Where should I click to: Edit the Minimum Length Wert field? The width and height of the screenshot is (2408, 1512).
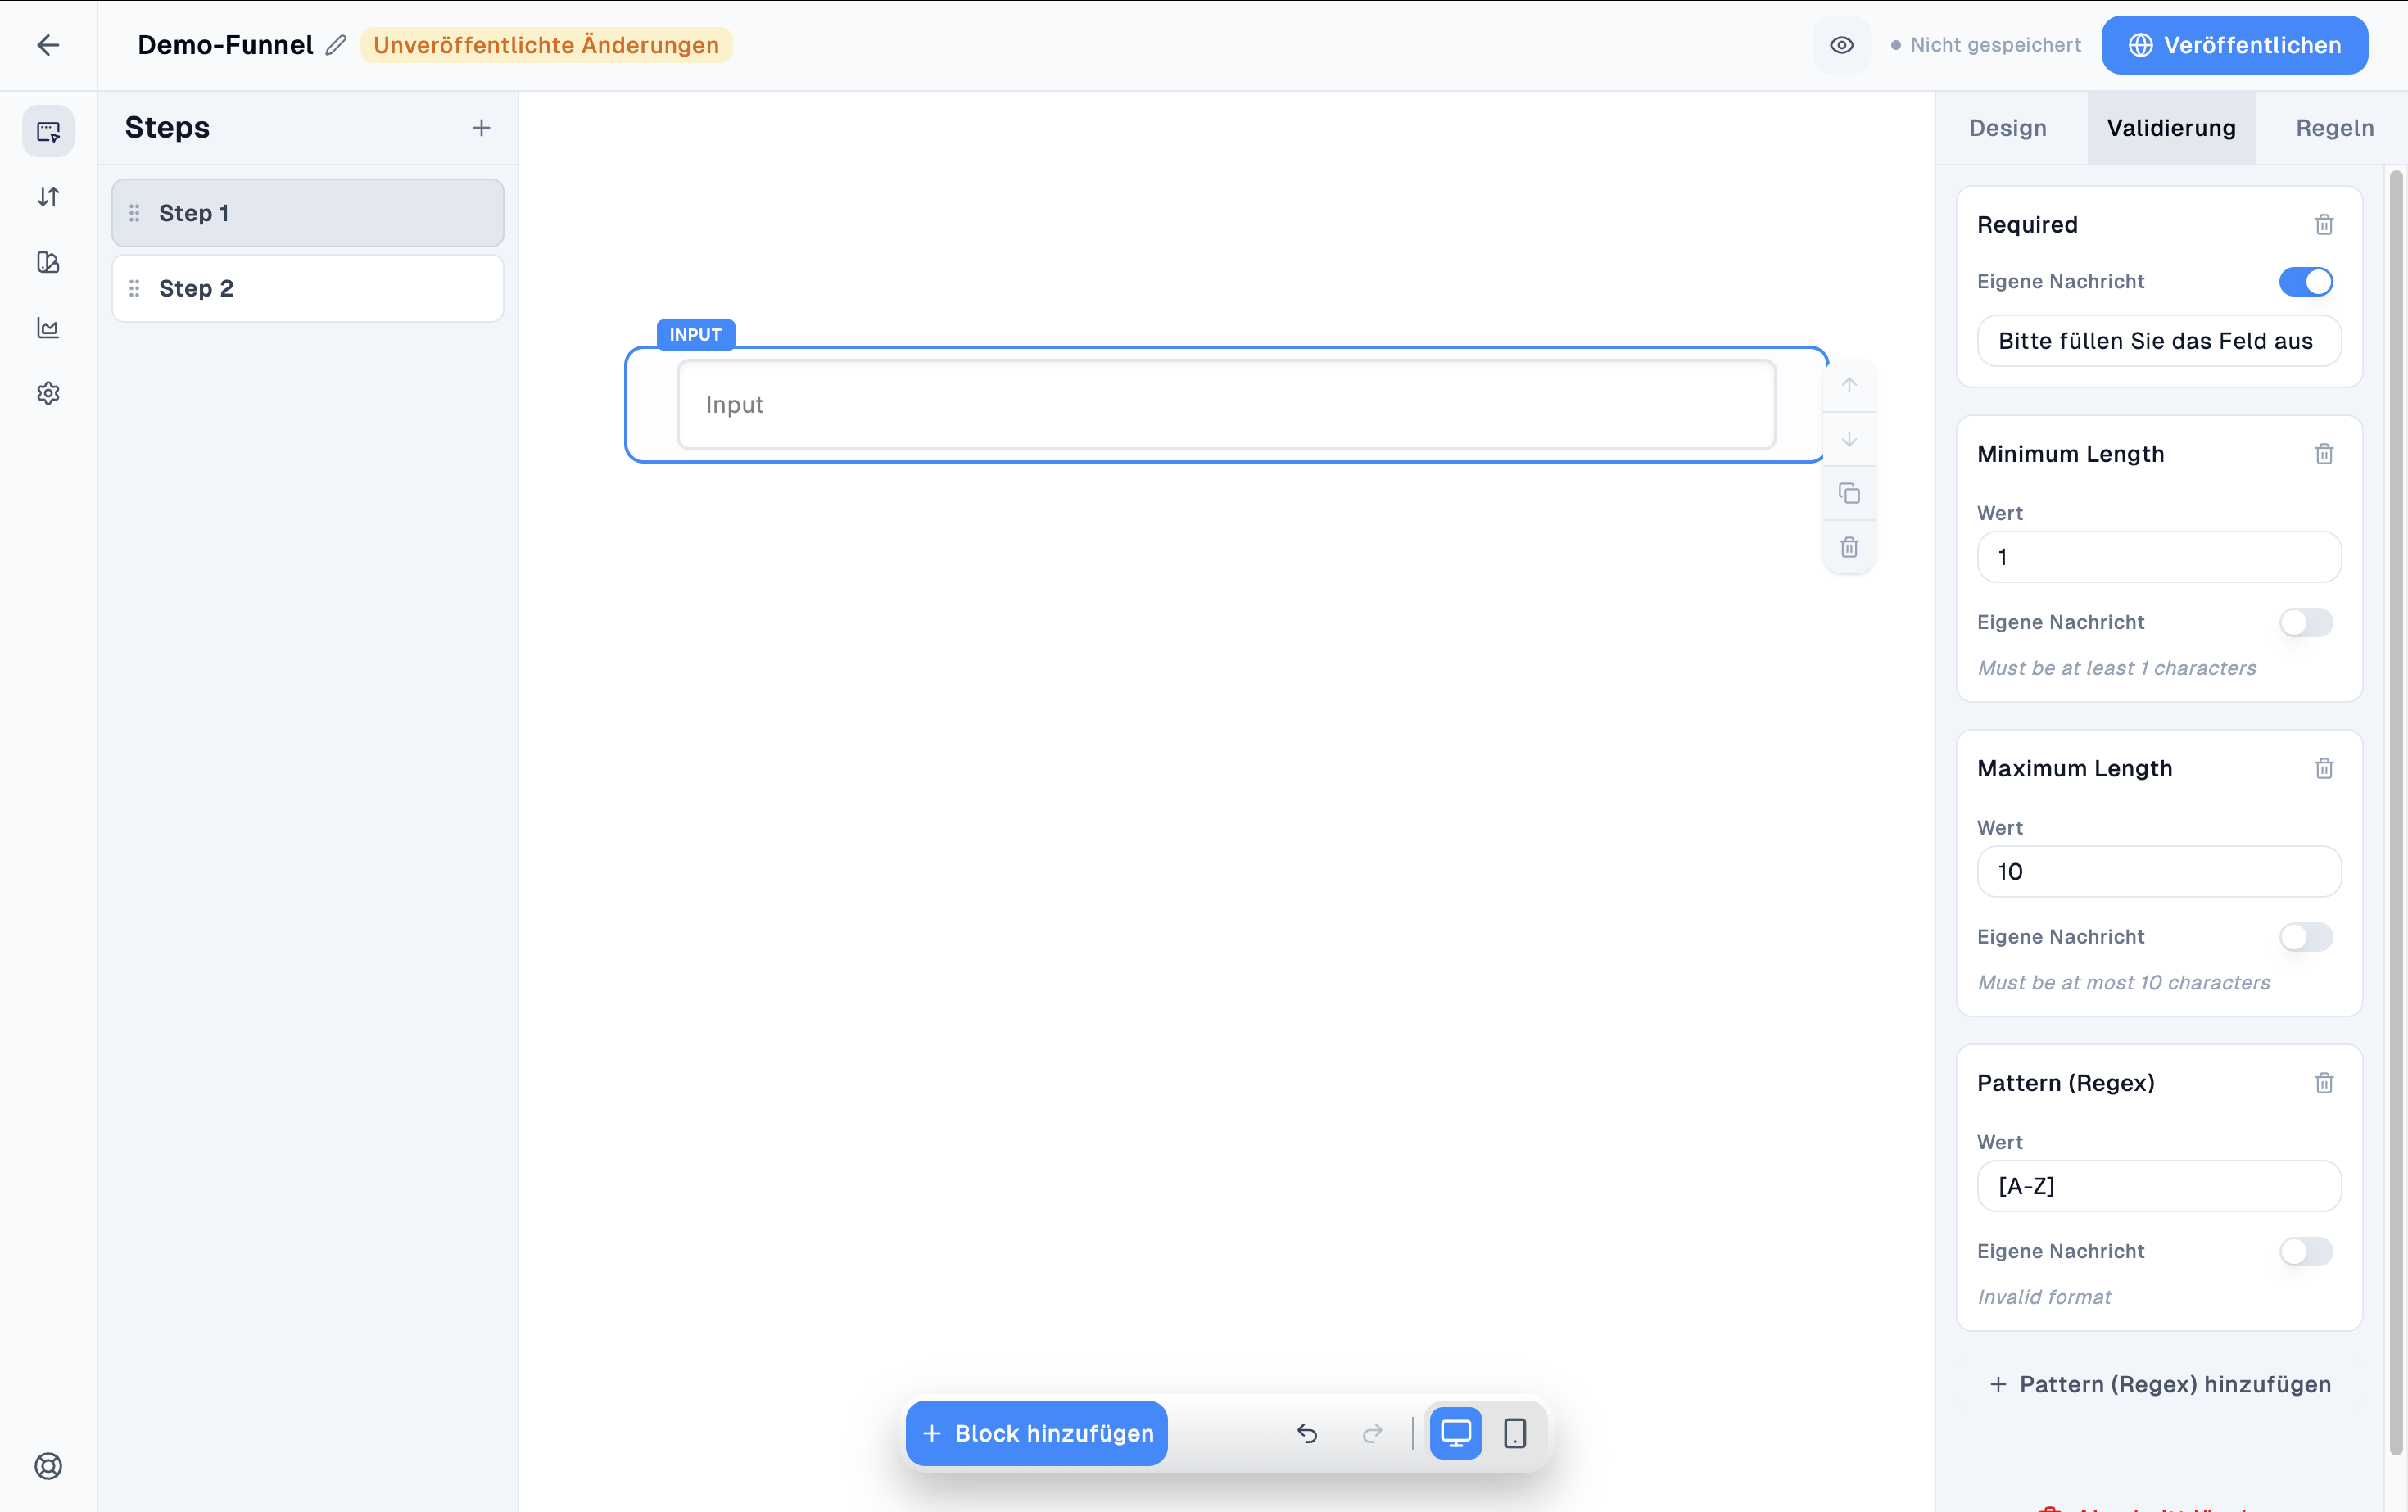pyautogui.click(x=2159, y=557)
